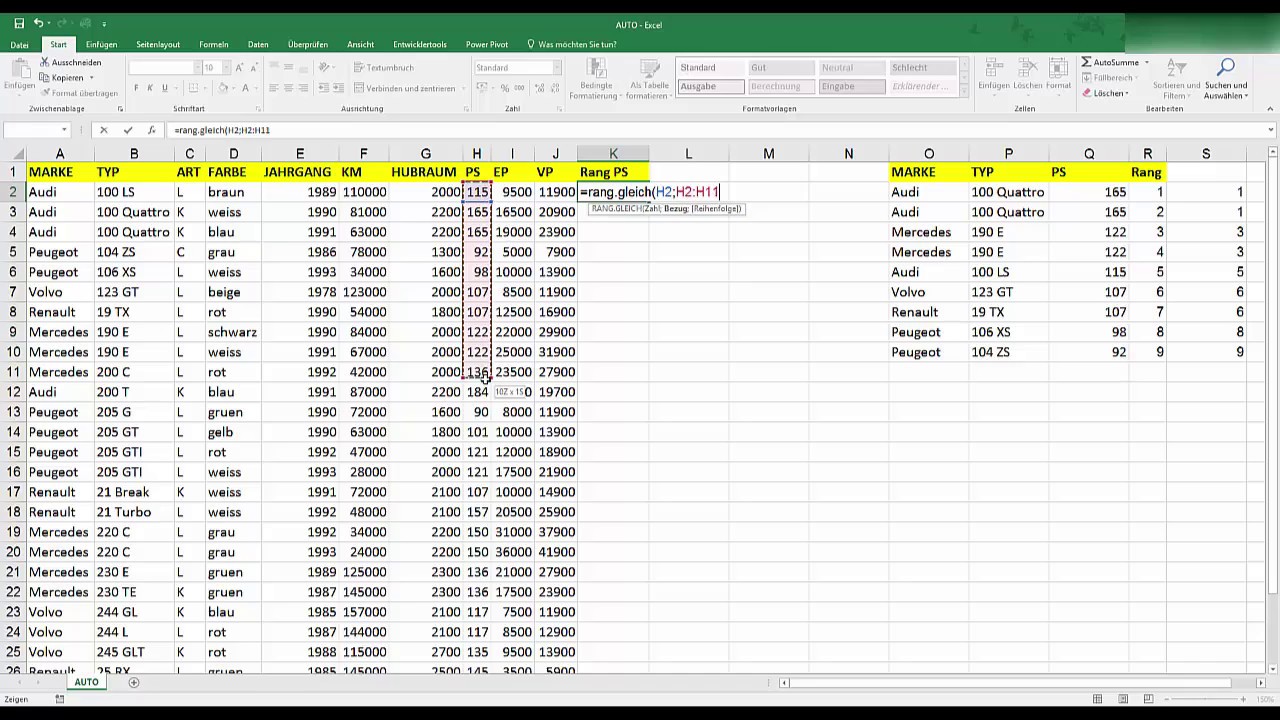Toggle bold with the F button
The image size is (1280, 720).
[x=137, y=88]
